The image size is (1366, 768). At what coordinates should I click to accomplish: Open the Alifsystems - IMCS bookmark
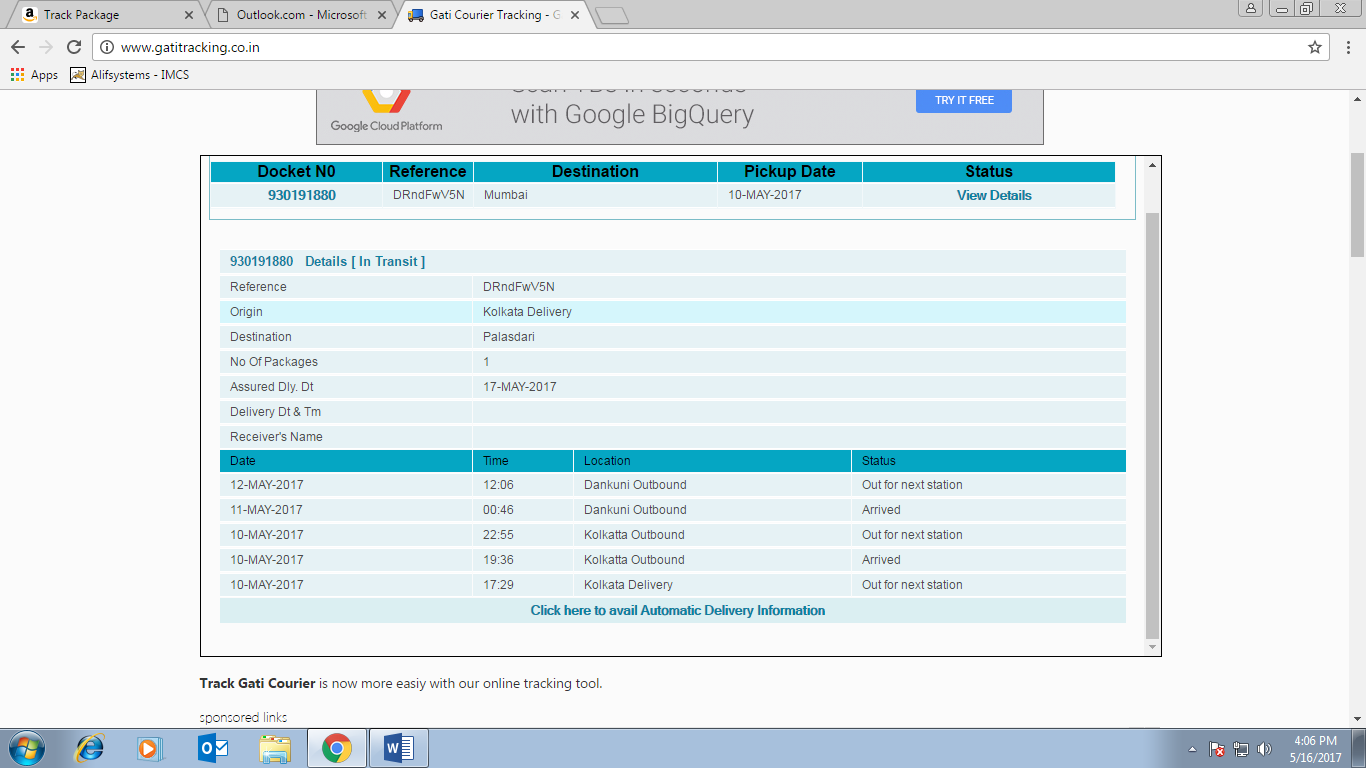click(129, 75)
